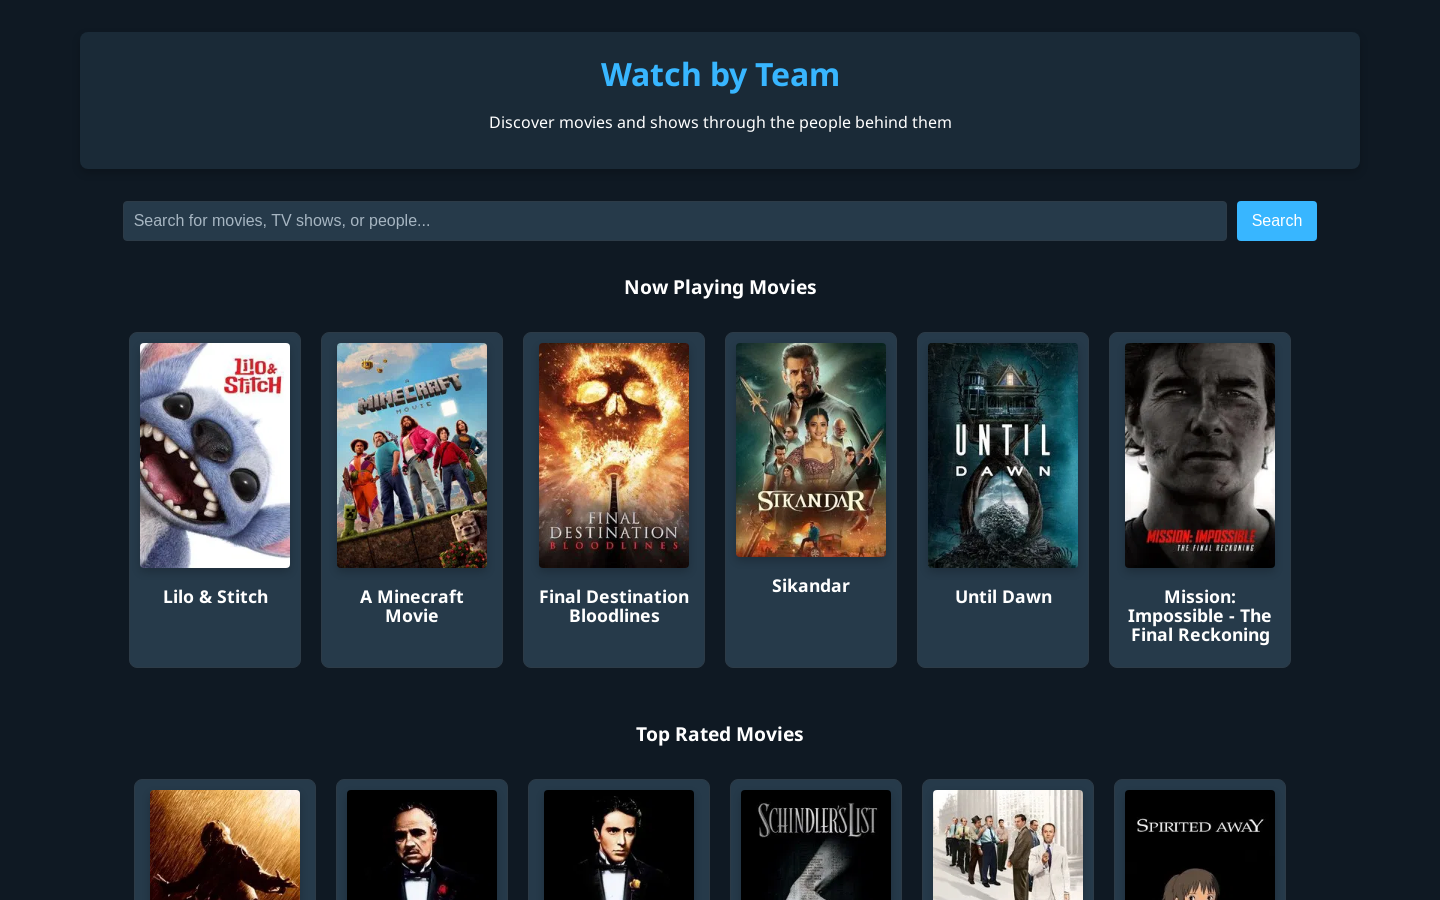Viewport: 1440px width, 900px height.
Task: Open the Sikandar movie poster
Action: 811,450
